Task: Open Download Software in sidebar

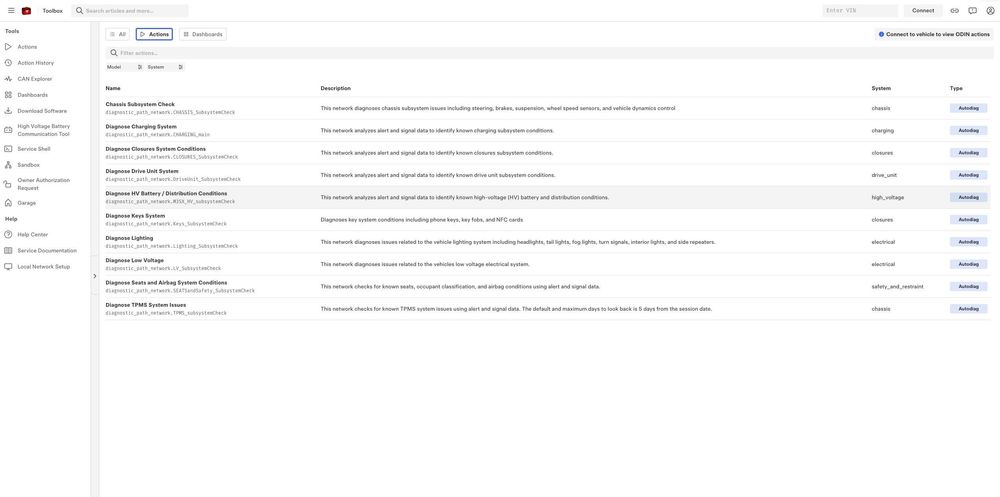Action: [x=42, y=111]
